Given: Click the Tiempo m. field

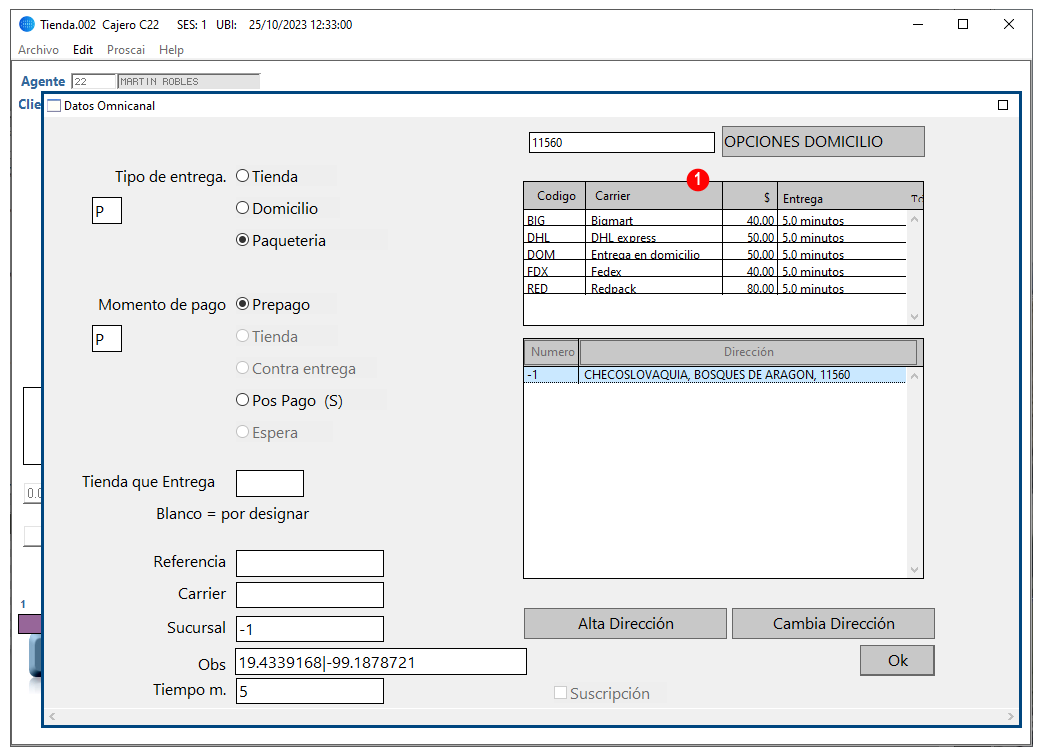Looking at the screenshot, I should 310,691.
